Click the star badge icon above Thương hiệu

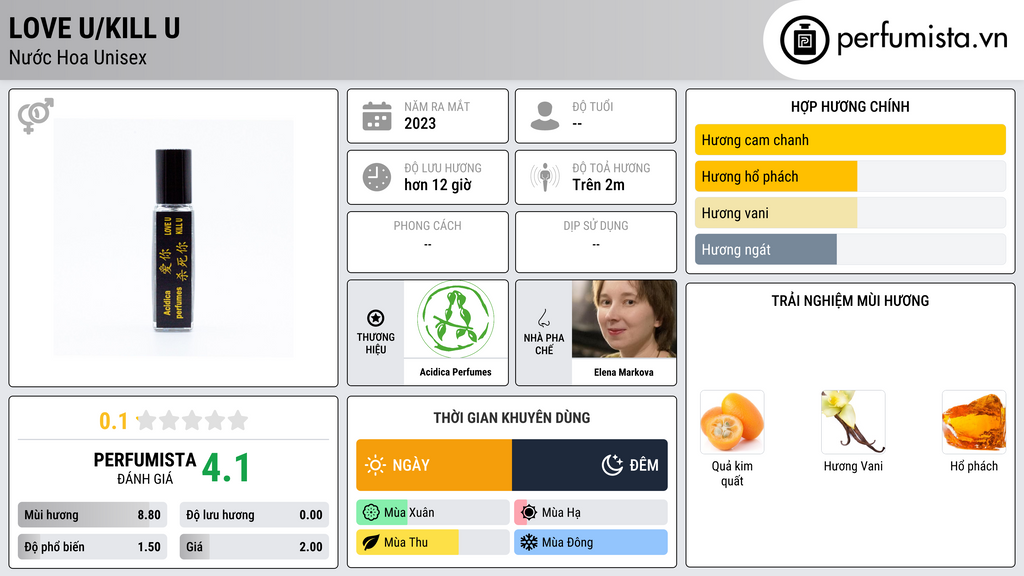376,318
